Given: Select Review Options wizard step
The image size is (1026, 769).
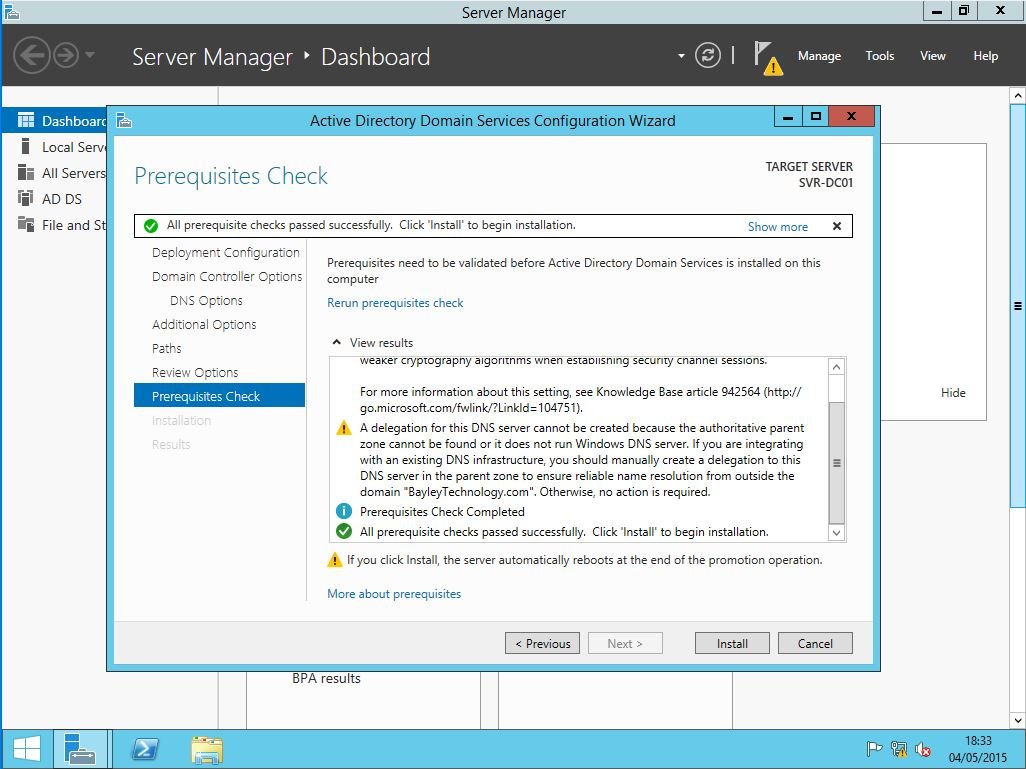Looking at the screenshot, I should (195, 372).
